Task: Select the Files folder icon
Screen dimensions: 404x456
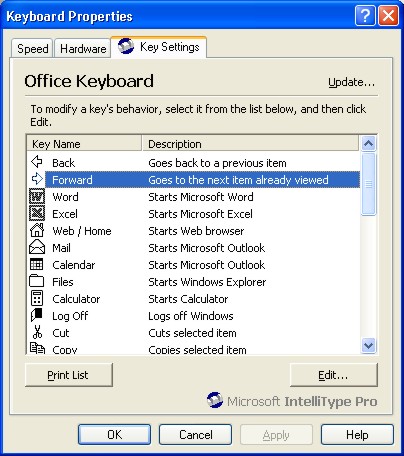Action: click(36, 281)
